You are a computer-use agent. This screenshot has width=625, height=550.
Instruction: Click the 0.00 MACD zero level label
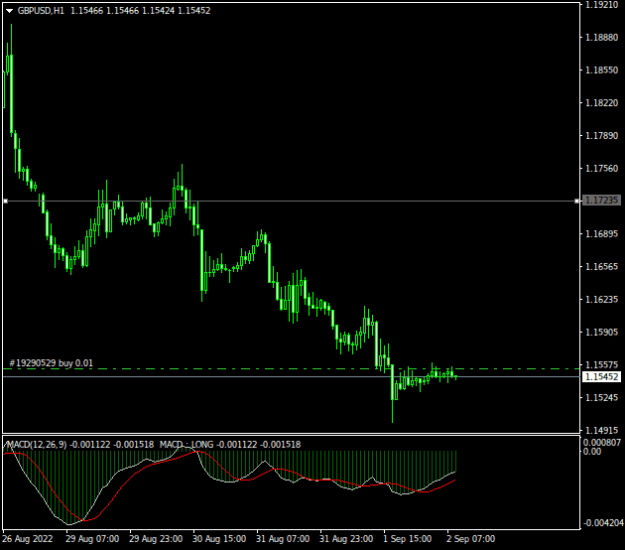click(x=592, y=452)
